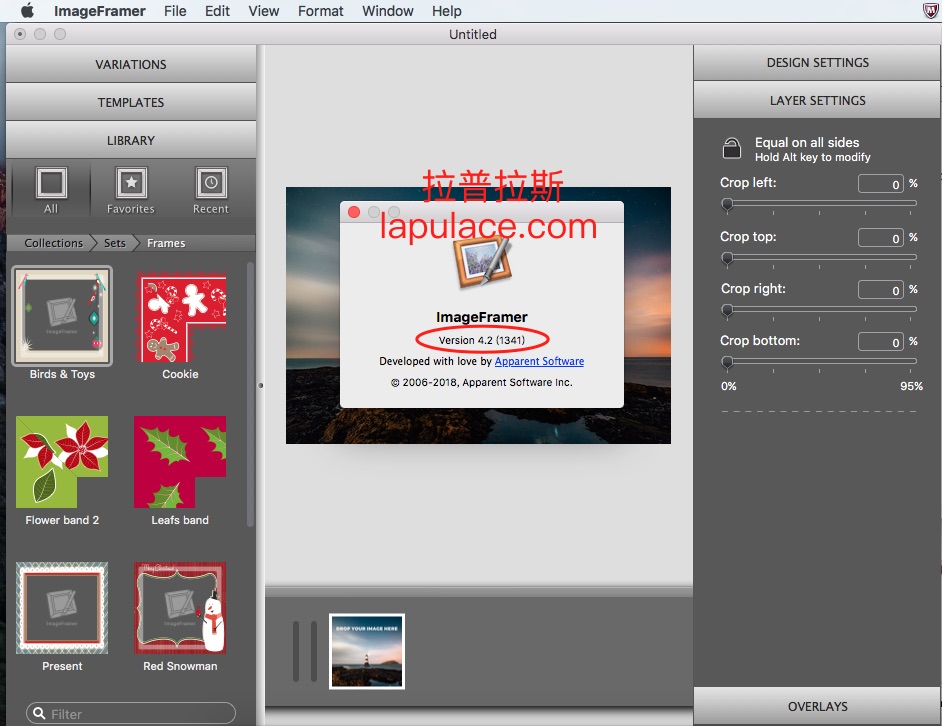Show All frames in library
This screenshot has width=942, height=726.
51,190
